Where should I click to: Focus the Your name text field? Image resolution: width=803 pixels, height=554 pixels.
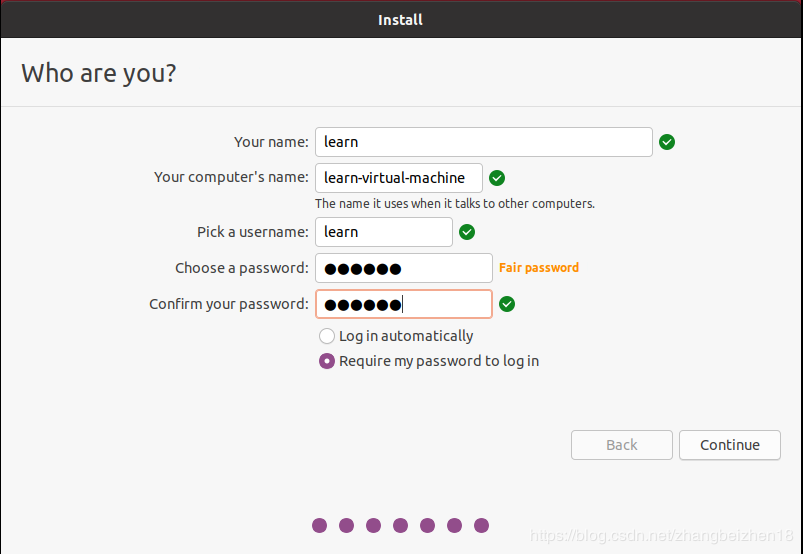pyautogui.click(x=483, y=142)
